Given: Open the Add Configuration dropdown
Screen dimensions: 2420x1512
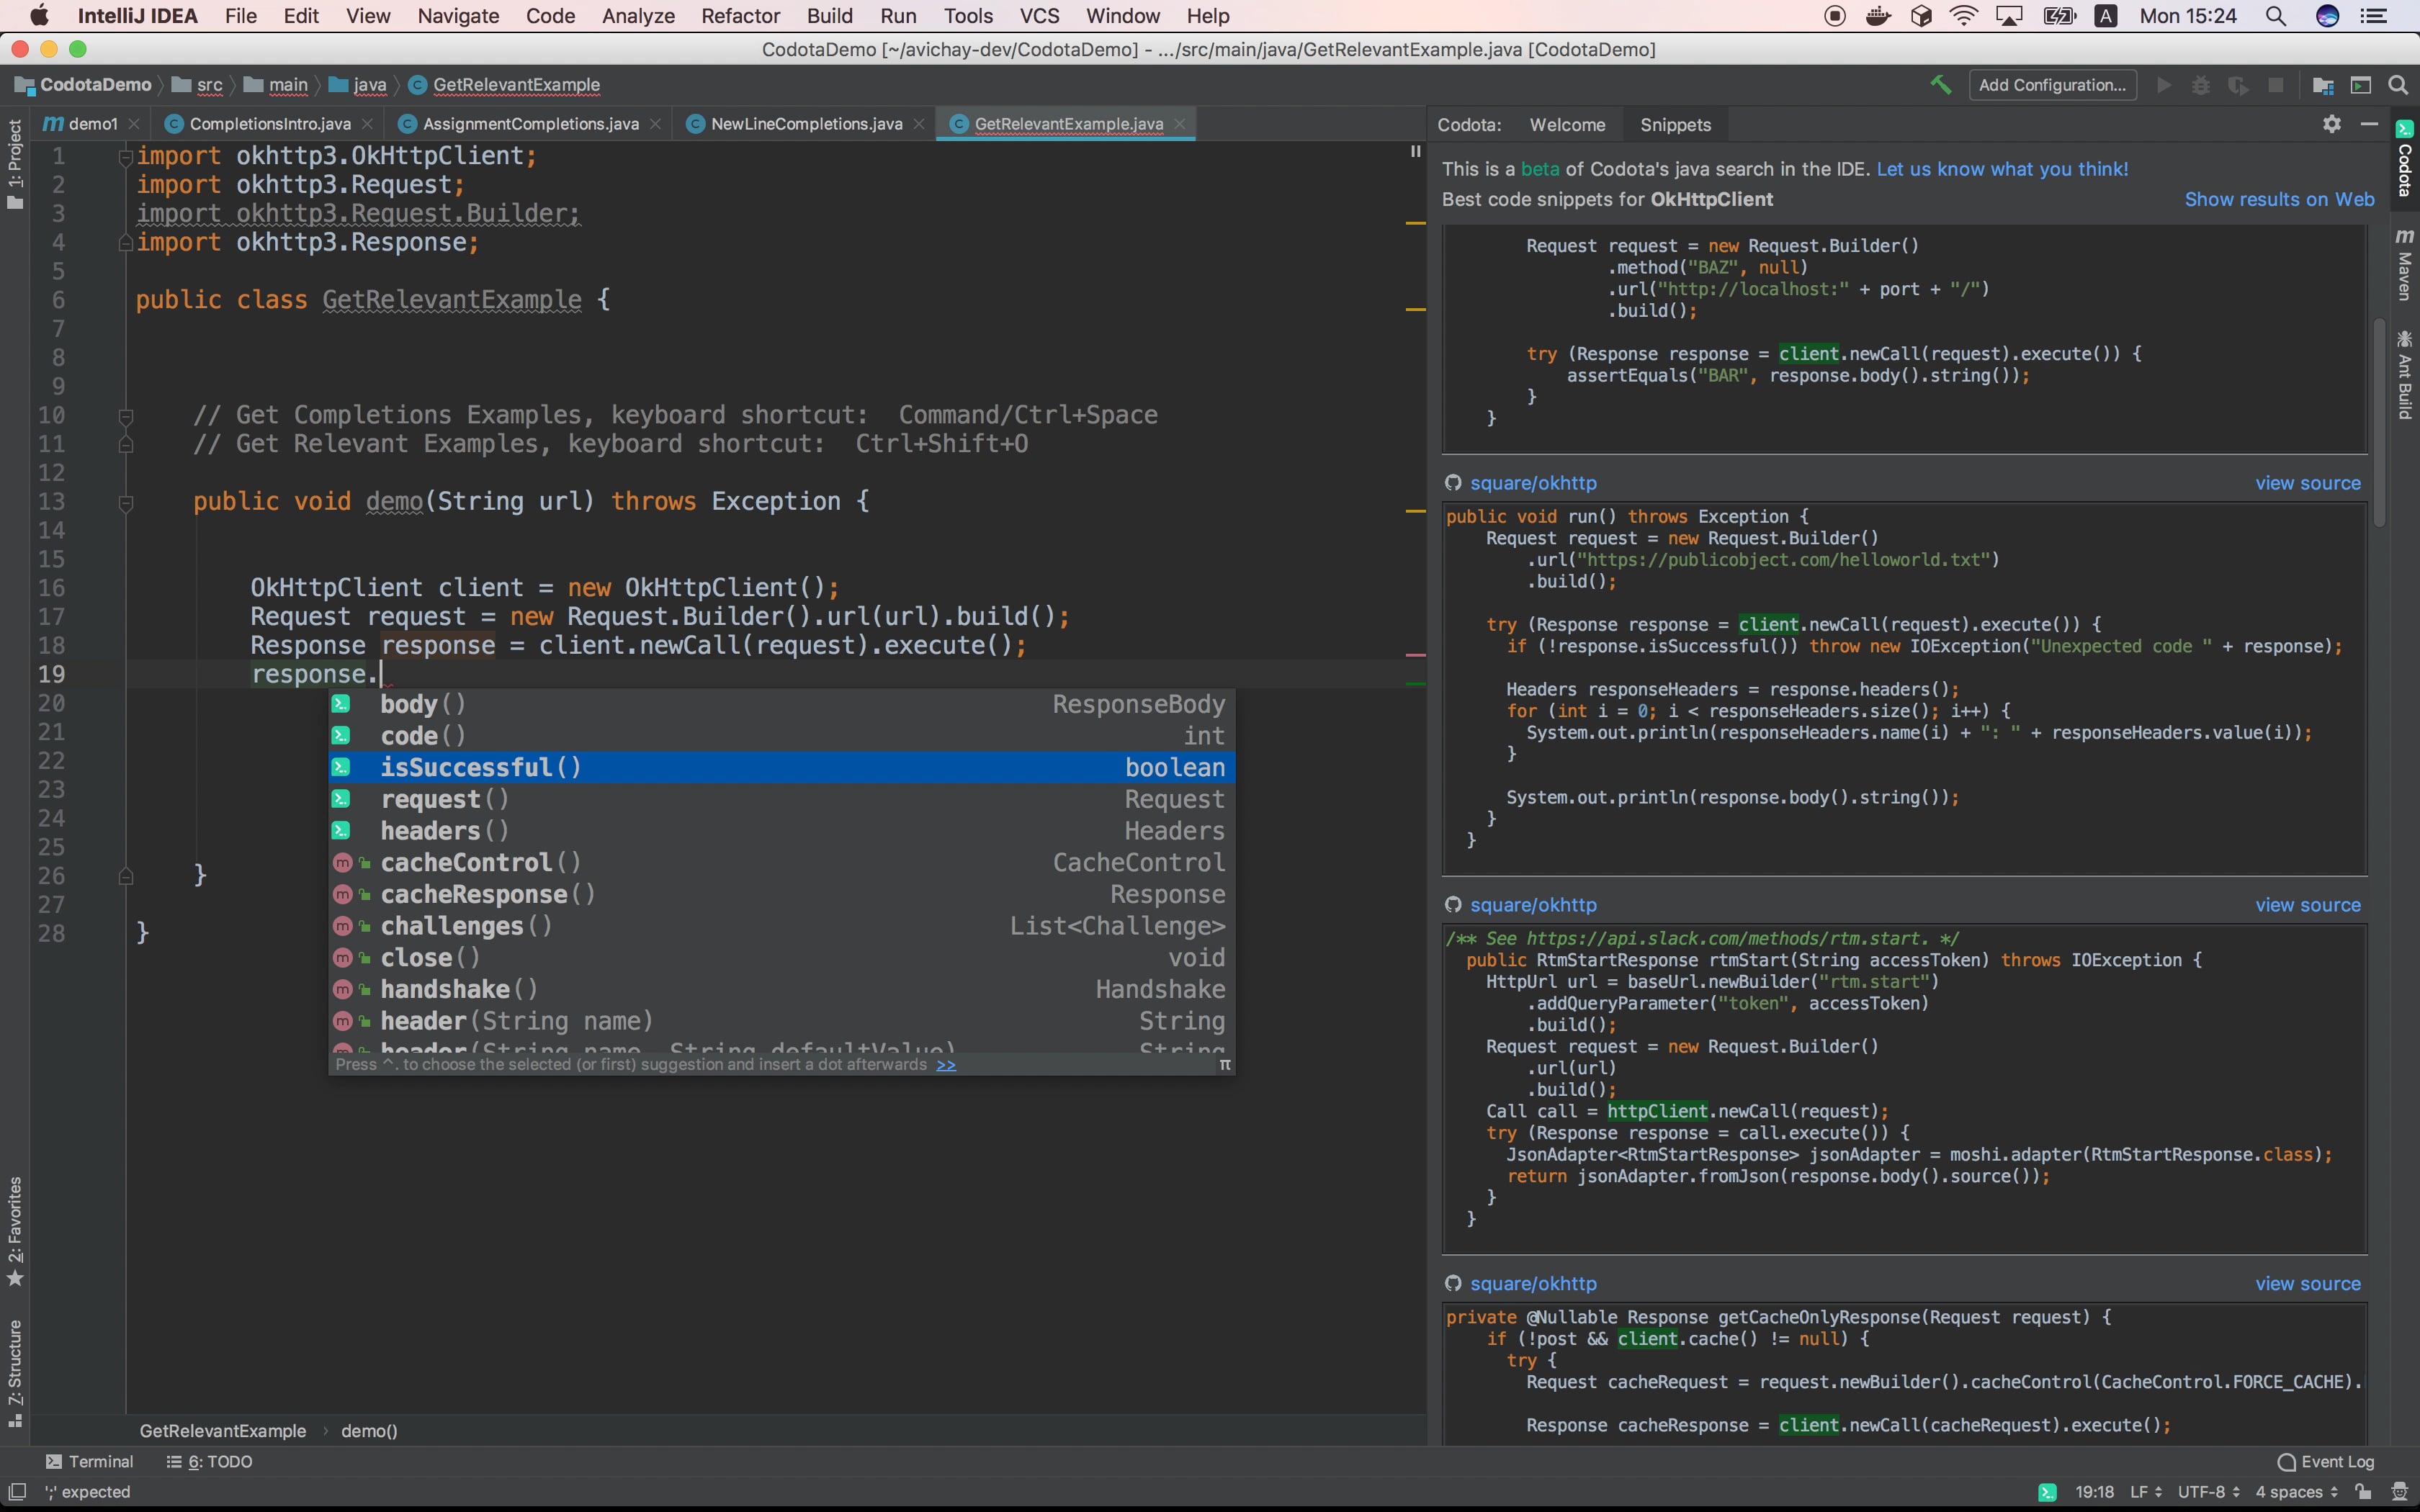Looking at the screenshot, I should coord(2052,85).
